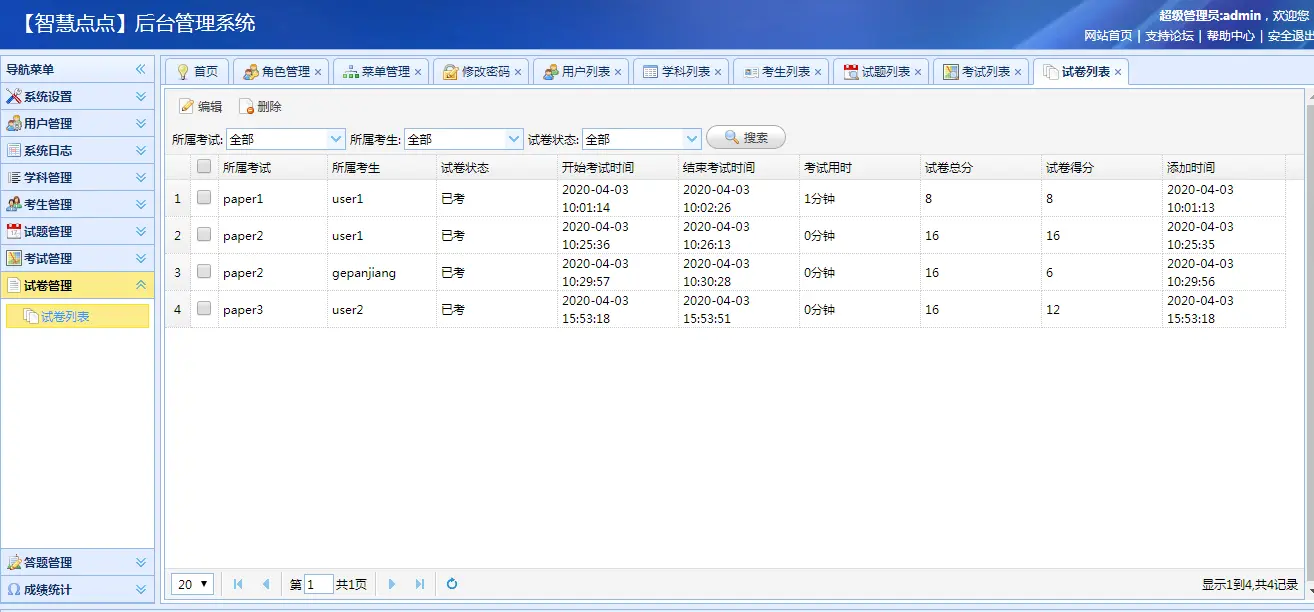Viewport: 1314px width, 612px height.
Task: Click the 删除 delete button
Action: (x=260, y=107)
